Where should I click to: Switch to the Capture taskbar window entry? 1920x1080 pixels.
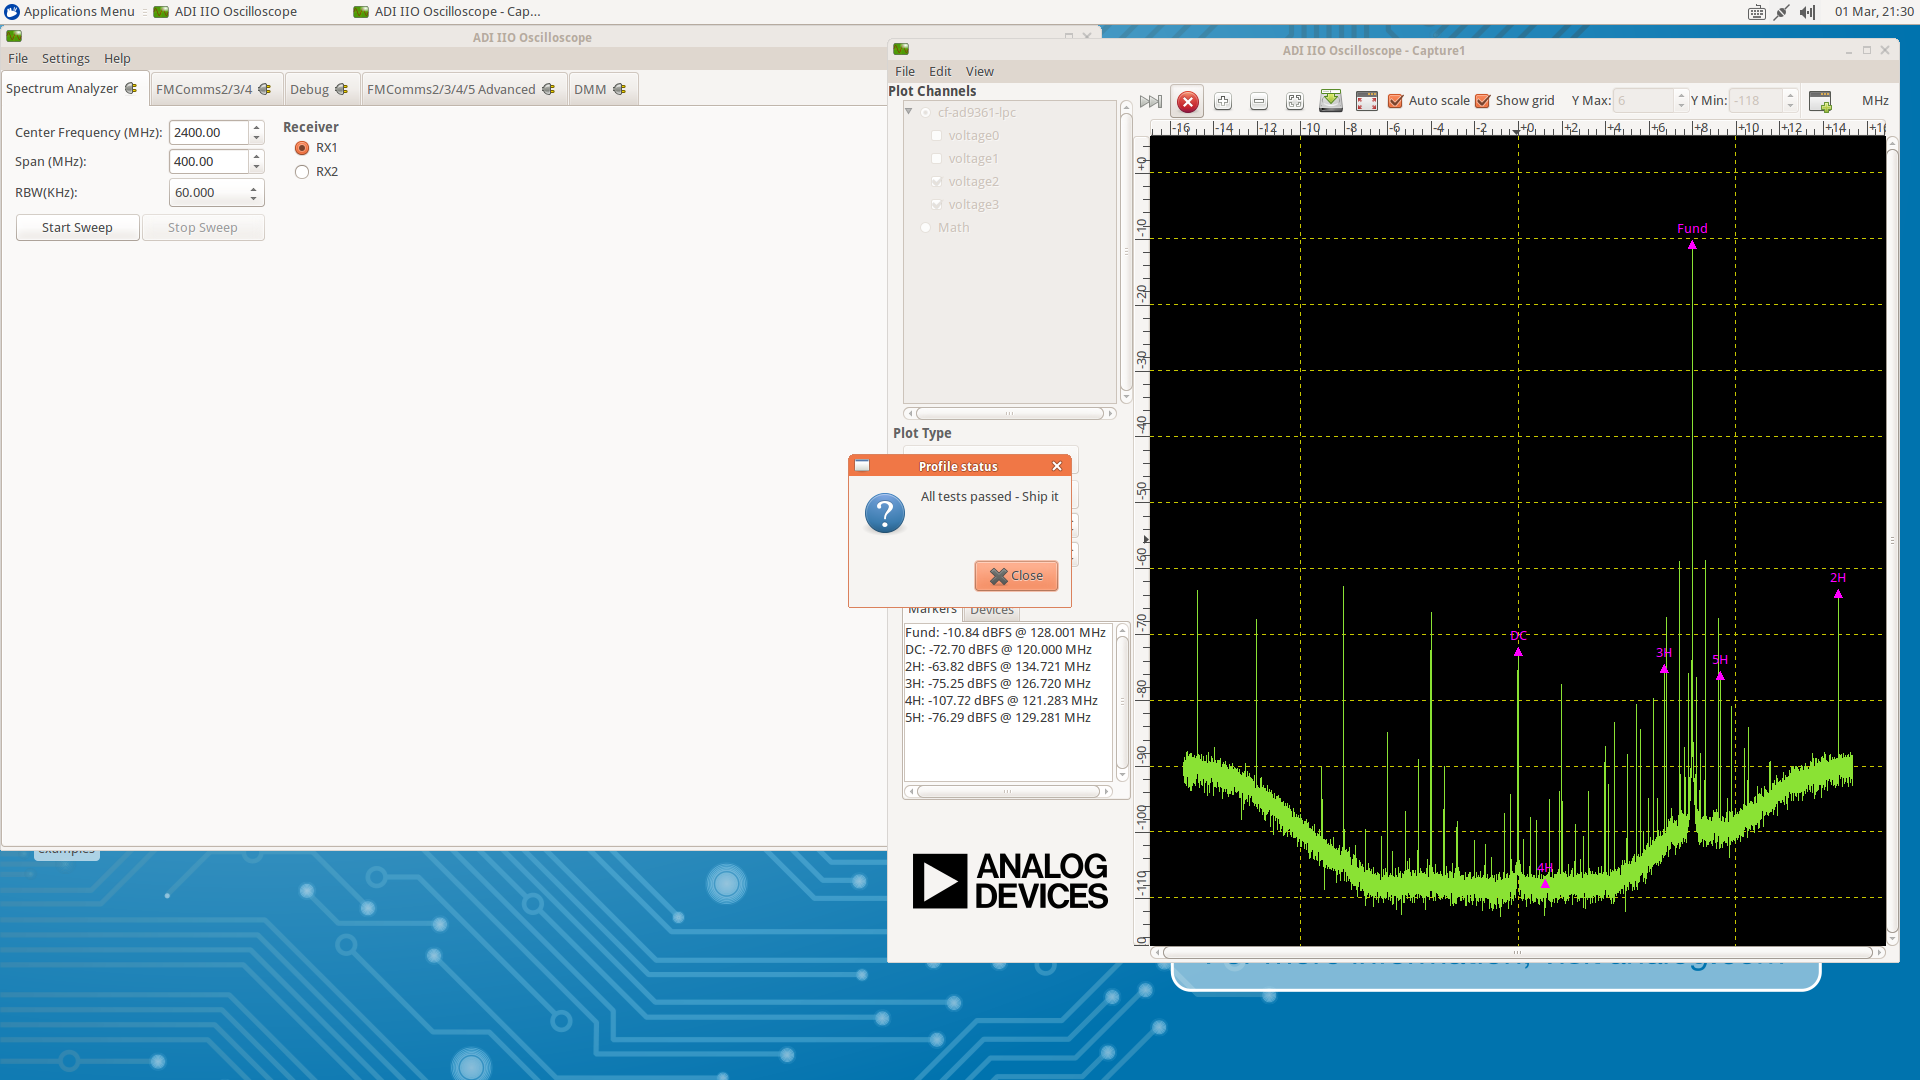coord(447,12)
